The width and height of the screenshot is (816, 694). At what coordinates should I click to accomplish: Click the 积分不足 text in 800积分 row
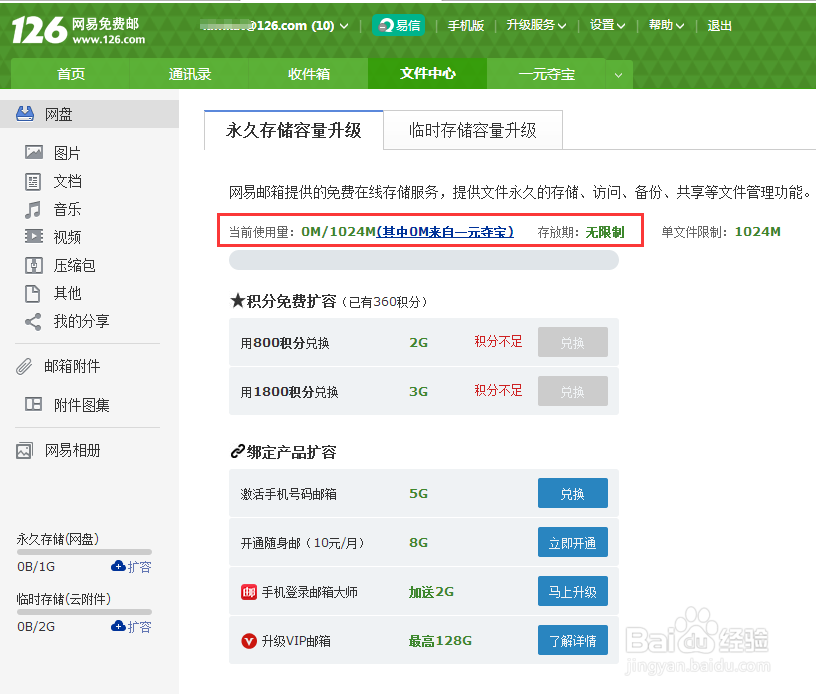coord(498,341)
